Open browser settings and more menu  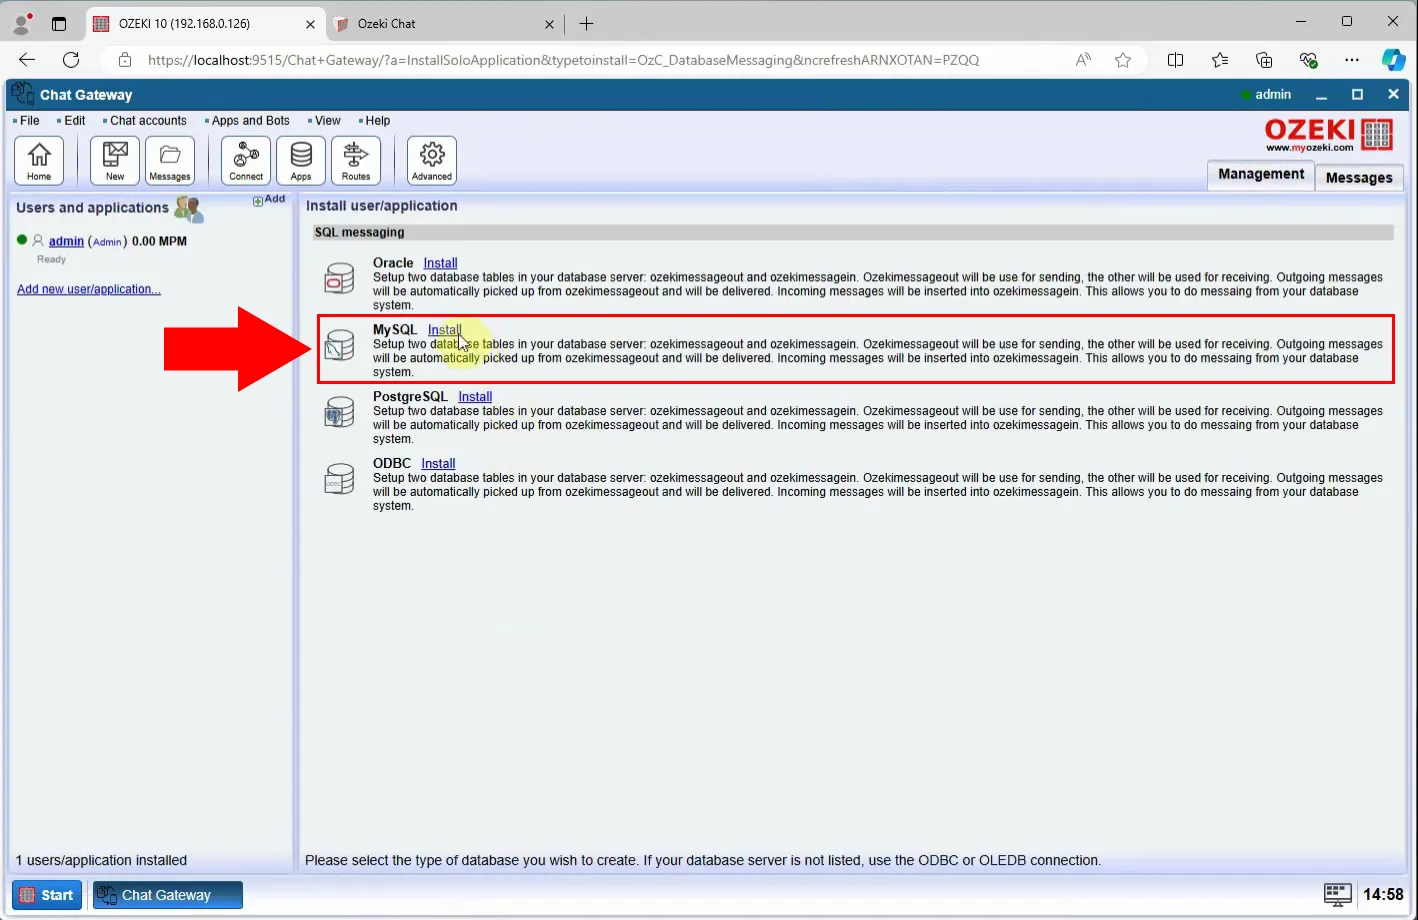1352,60
